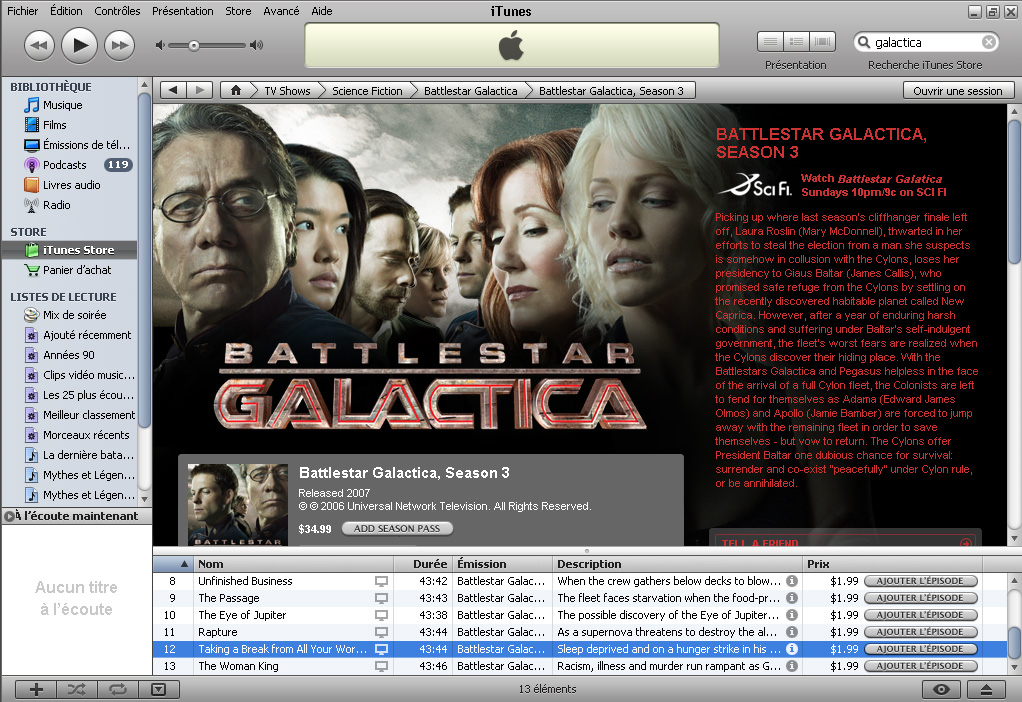Go back in iTunes Store navigation

click(x=173, y=90)
